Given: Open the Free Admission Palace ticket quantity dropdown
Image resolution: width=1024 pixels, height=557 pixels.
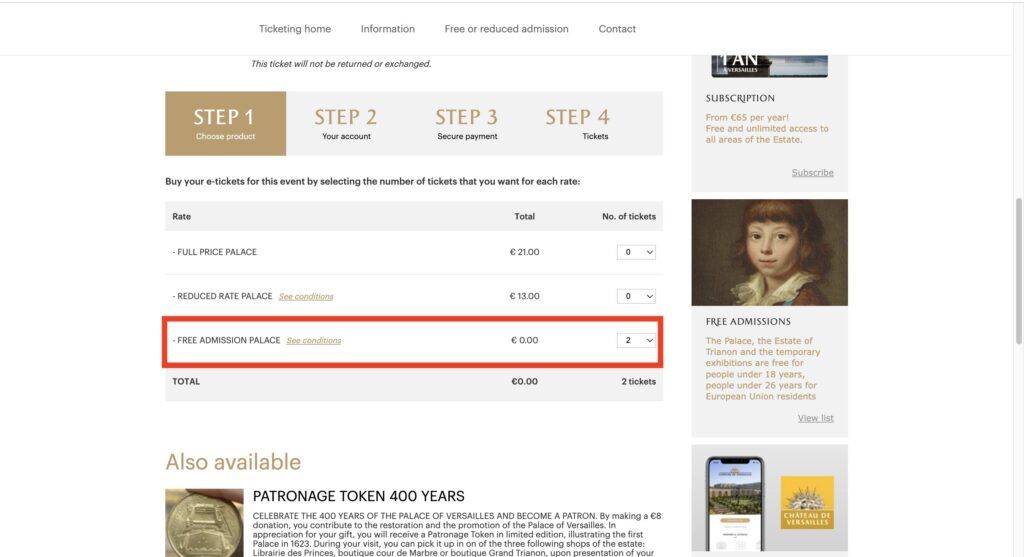Looking at the screenshot, I should [x=636, y=340].
